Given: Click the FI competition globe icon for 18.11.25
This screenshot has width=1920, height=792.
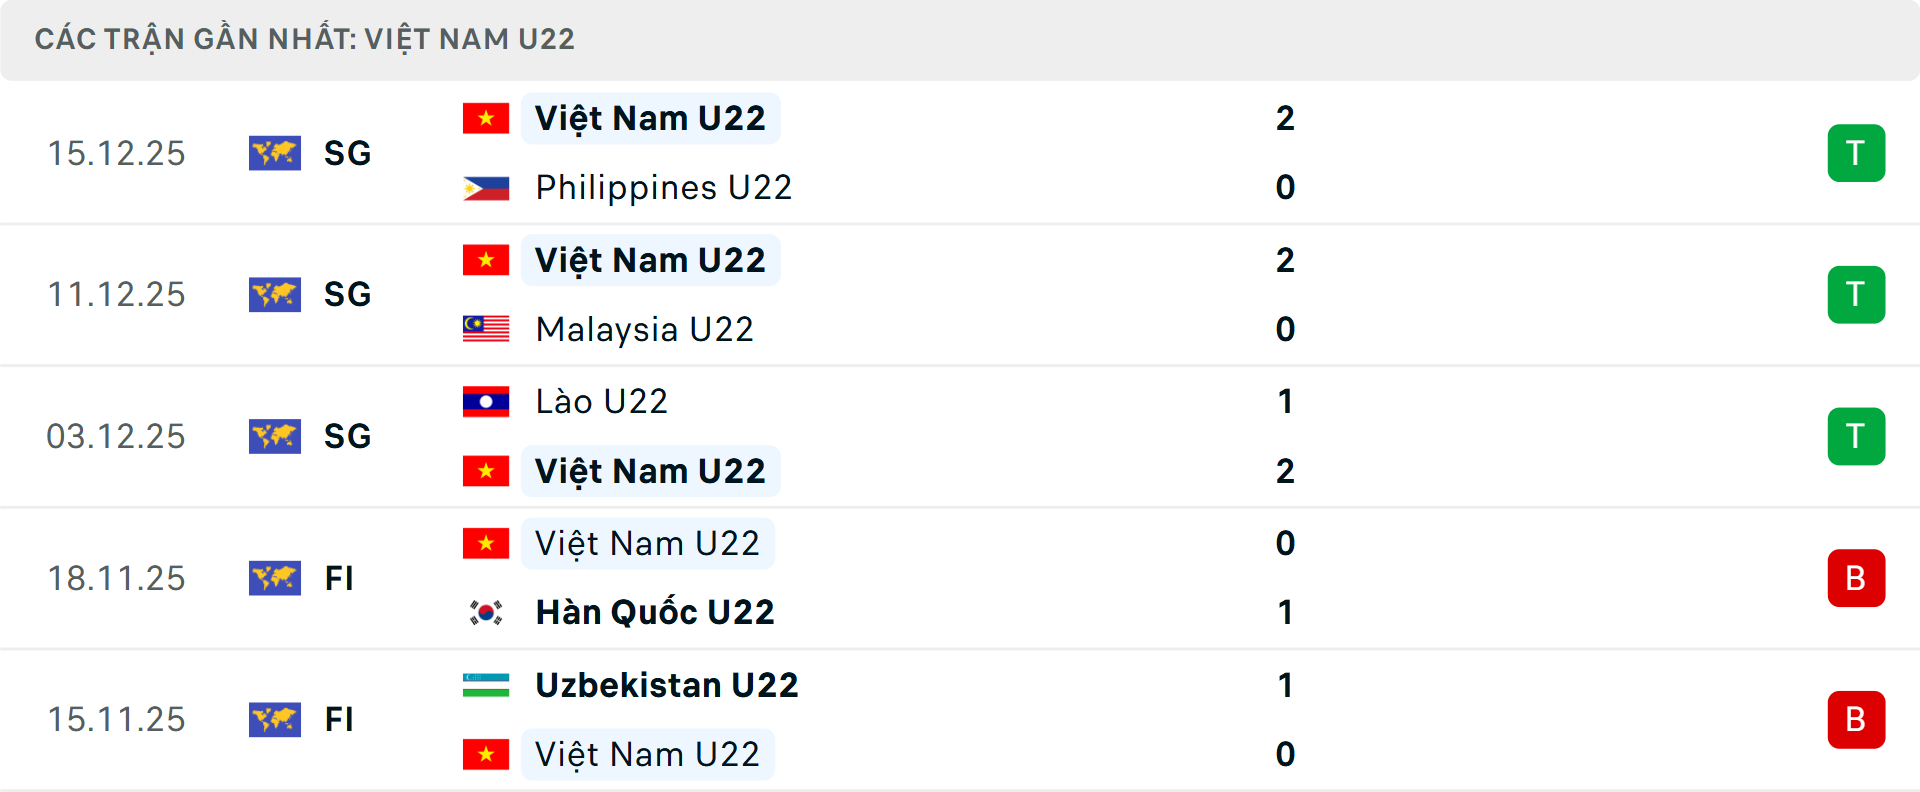Looking at the screenshot, I should (x=275, y=578).
